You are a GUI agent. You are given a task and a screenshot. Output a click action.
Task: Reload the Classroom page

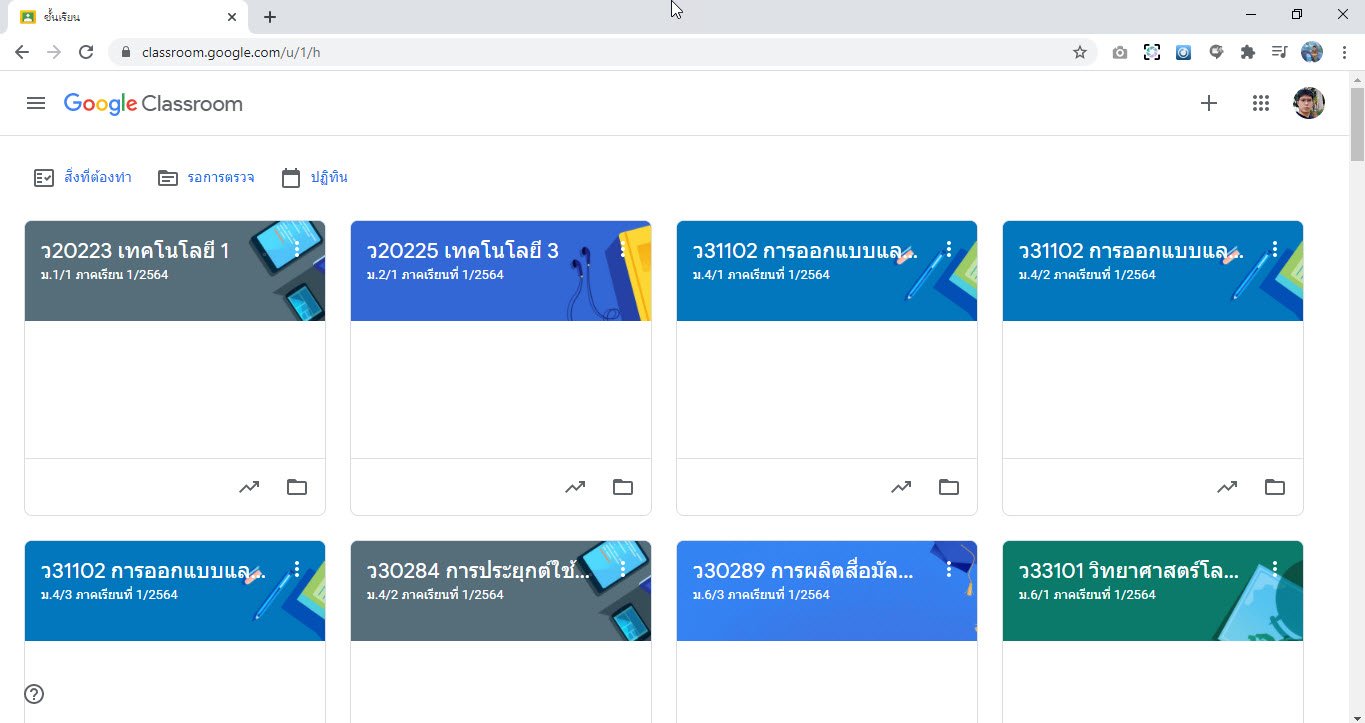(86, 52)
